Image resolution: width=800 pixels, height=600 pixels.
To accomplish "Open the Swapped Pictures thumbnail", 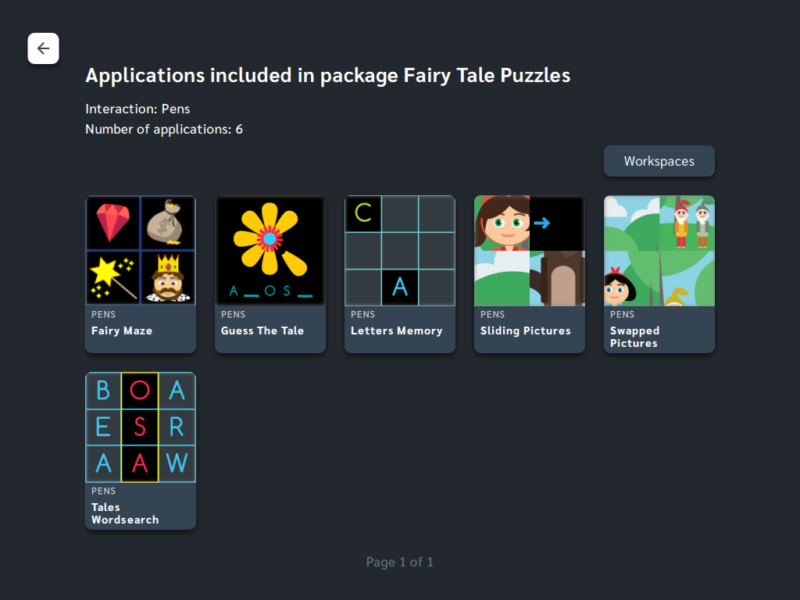I will (x=659, y=251).
